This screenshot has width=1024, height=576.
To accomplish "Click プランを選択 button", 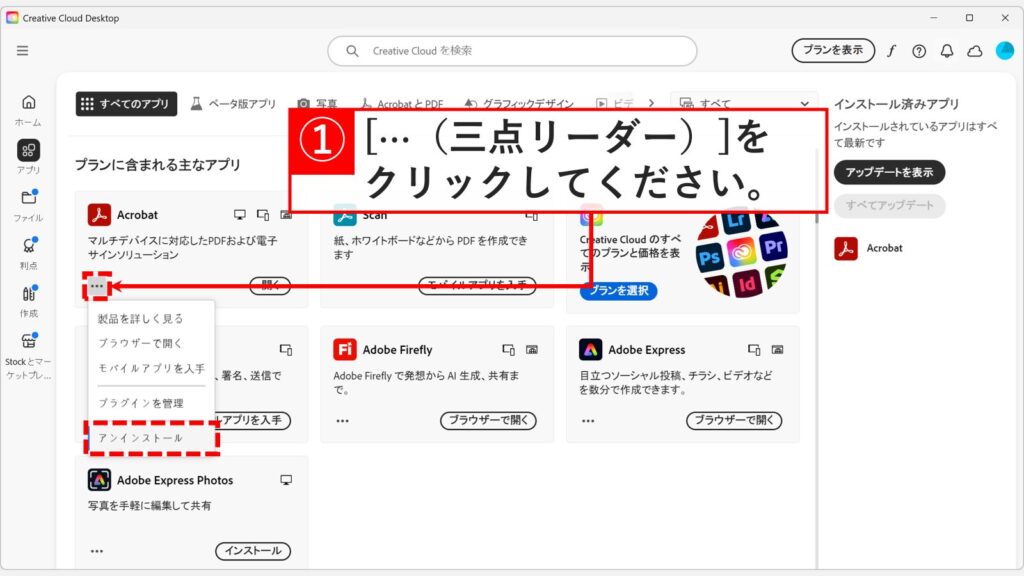I will coord(618,291).
